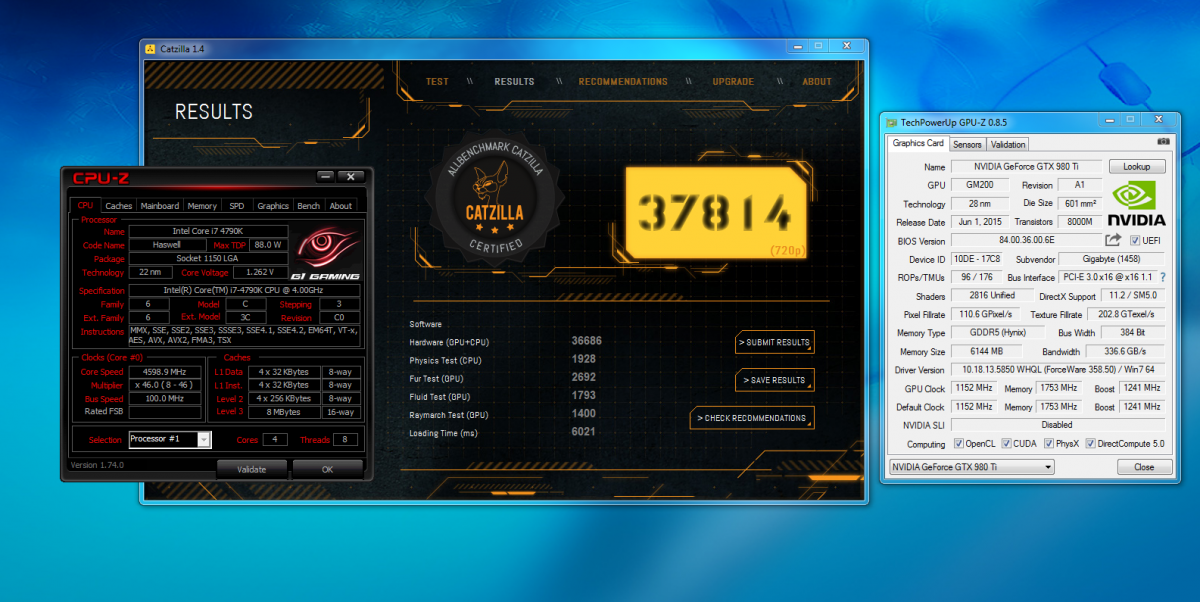The width and height of the screenshot is (1200, 602).
Task: Click the SUBMIT RESULTS button
Action: [775, 342]
